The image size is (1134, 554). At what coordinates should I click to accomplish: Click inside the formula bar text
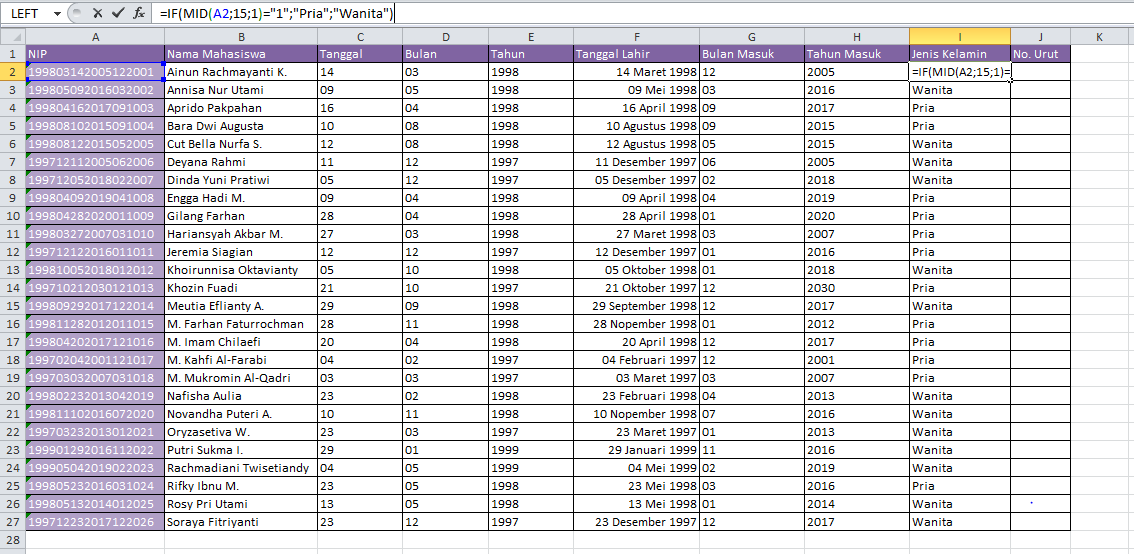click(277, 13)
